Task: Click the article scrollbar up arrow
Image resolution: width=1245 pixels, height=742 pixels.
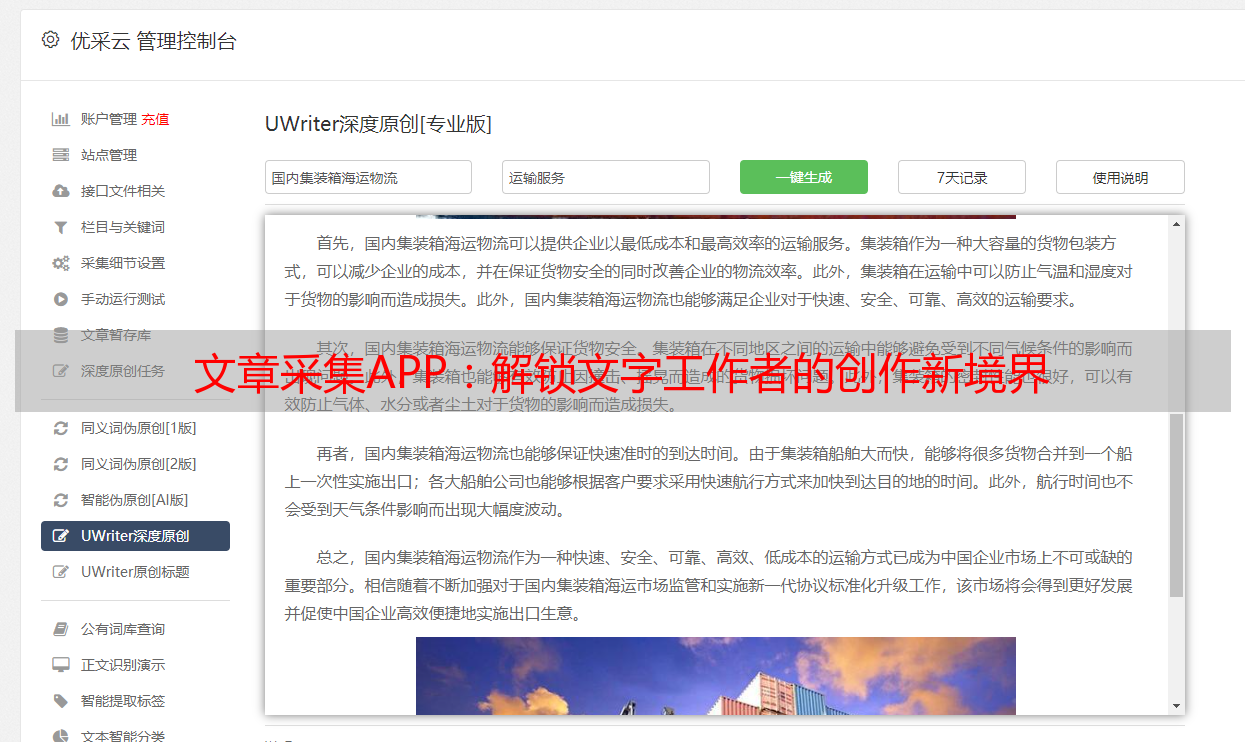Action: (1176, 224)
